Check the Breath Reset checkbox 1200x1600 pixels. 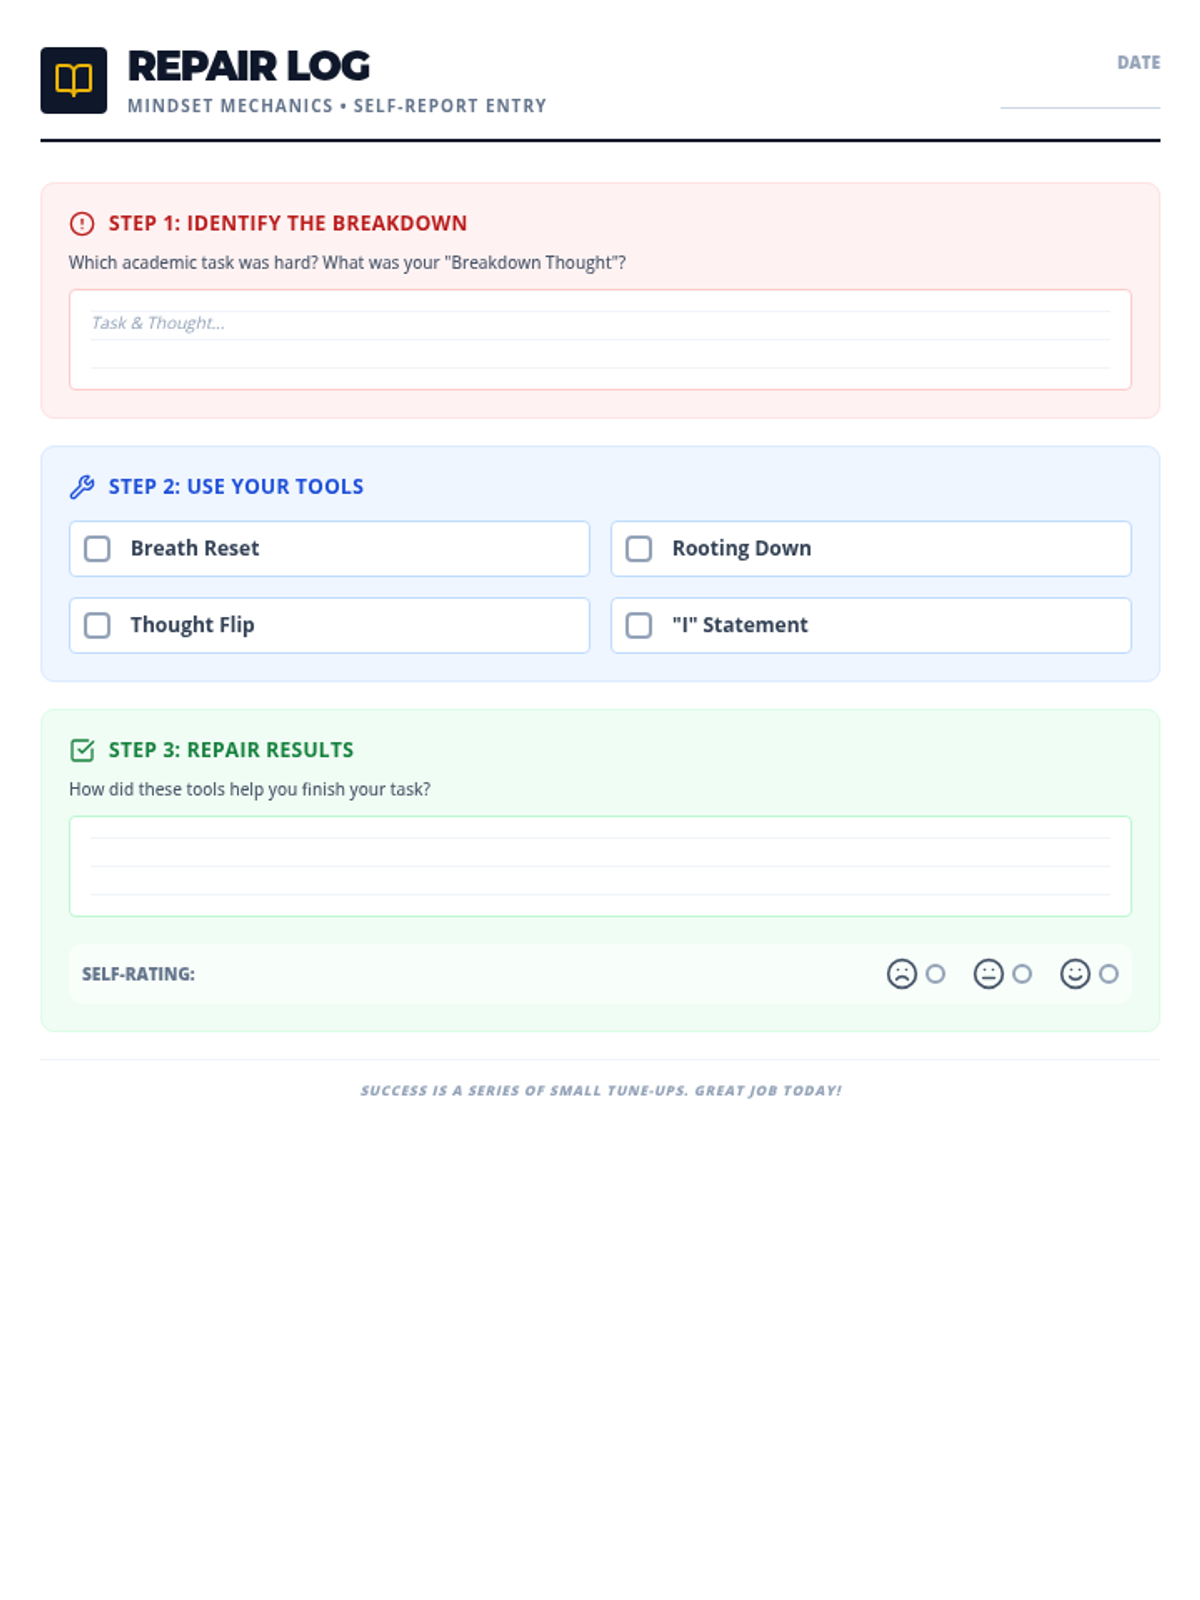coord(97,549)
